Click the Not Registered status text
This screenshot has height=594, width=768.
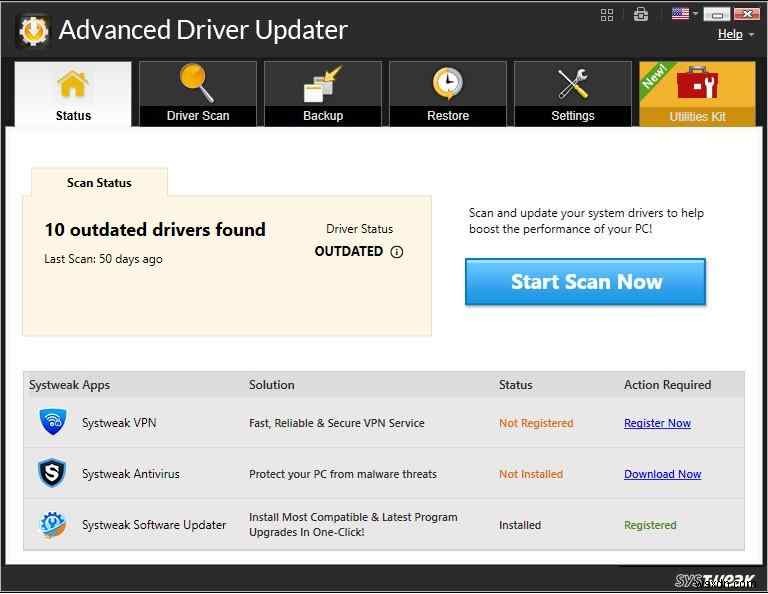click(536, 423)
